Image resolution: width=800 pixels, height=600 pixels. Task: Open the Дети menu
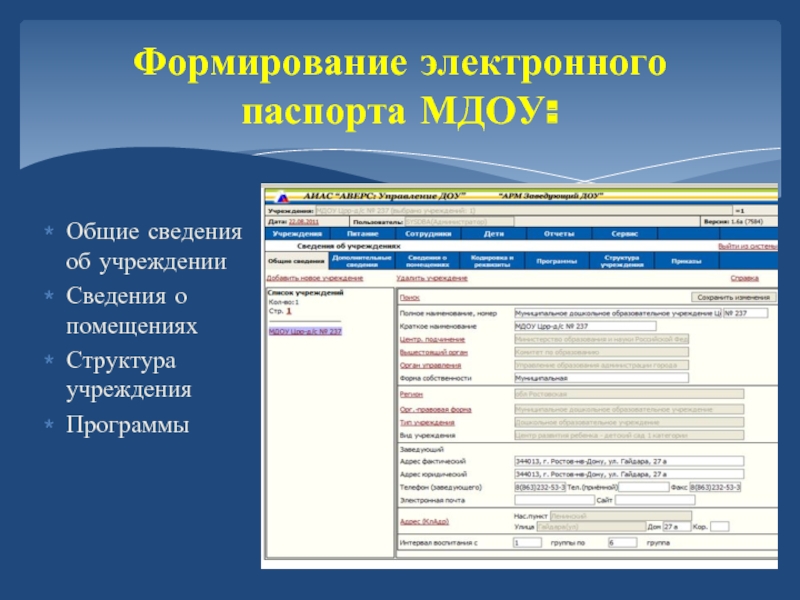point(494,234)
